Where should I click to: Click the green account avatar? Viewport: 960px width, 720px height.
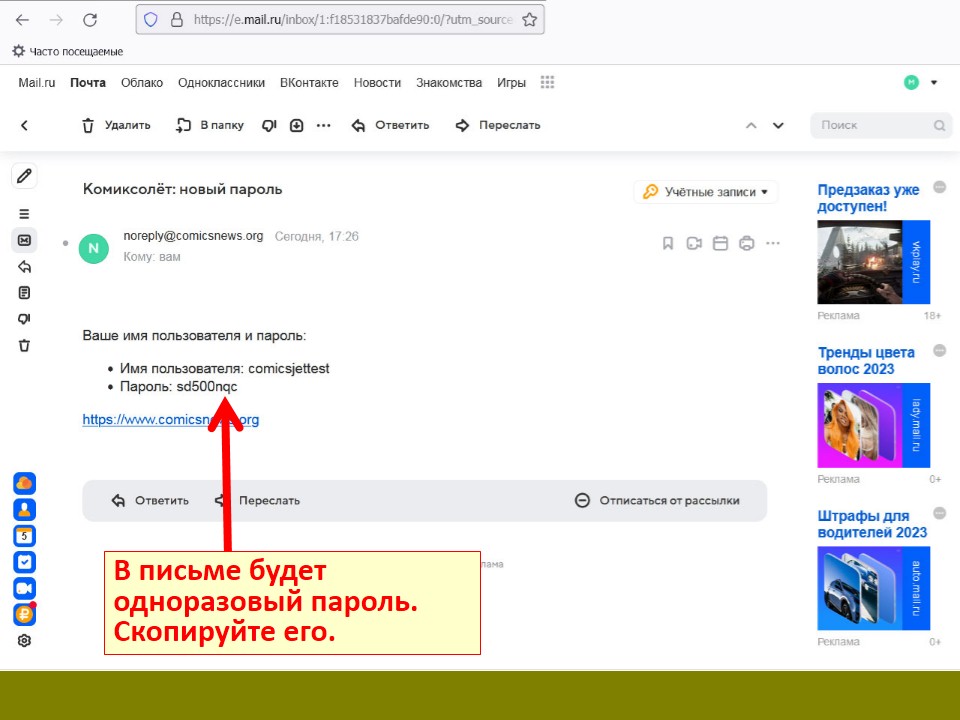911,82
